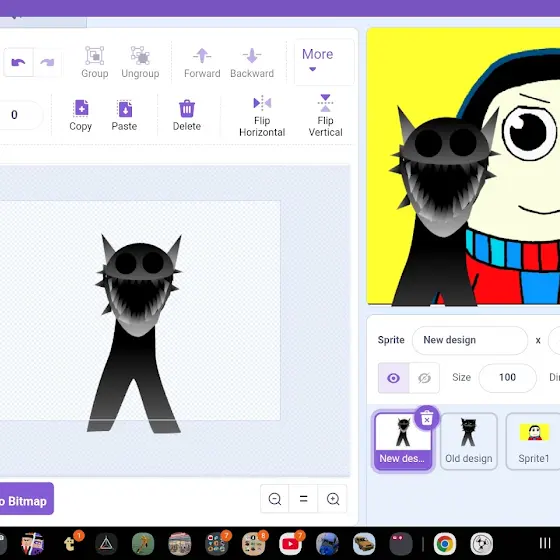560x560 pixels.
Task: Select the Old design sprite
Action: pos(469,441)
